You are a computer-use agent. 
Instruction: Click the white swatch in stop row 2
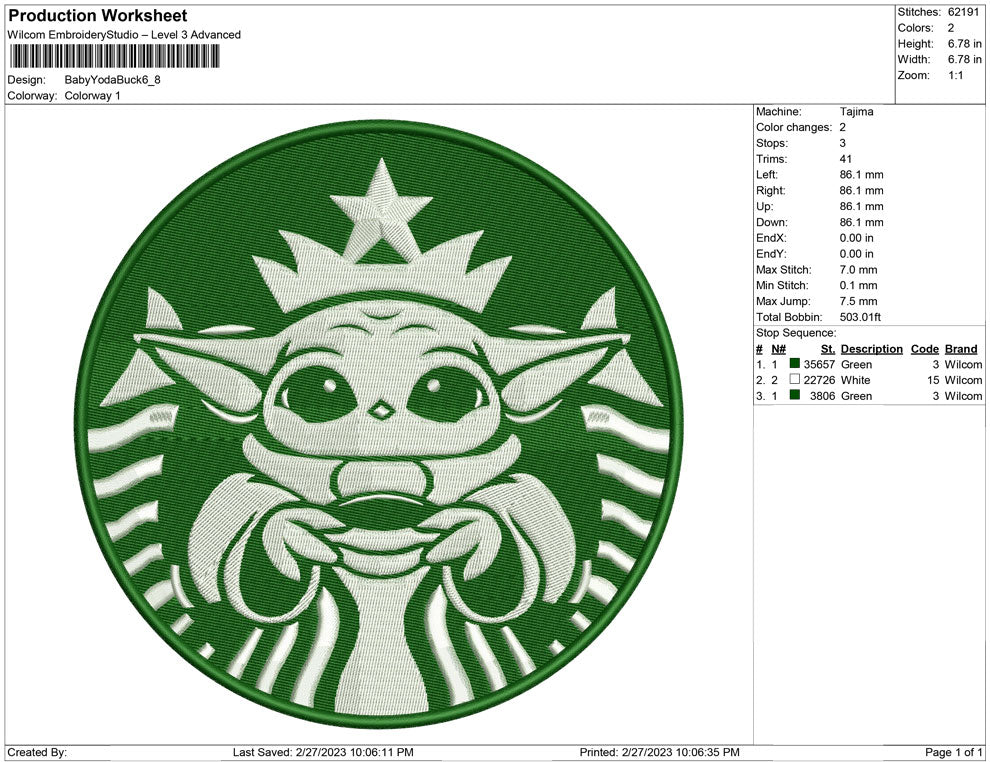[x=794, y=379]
